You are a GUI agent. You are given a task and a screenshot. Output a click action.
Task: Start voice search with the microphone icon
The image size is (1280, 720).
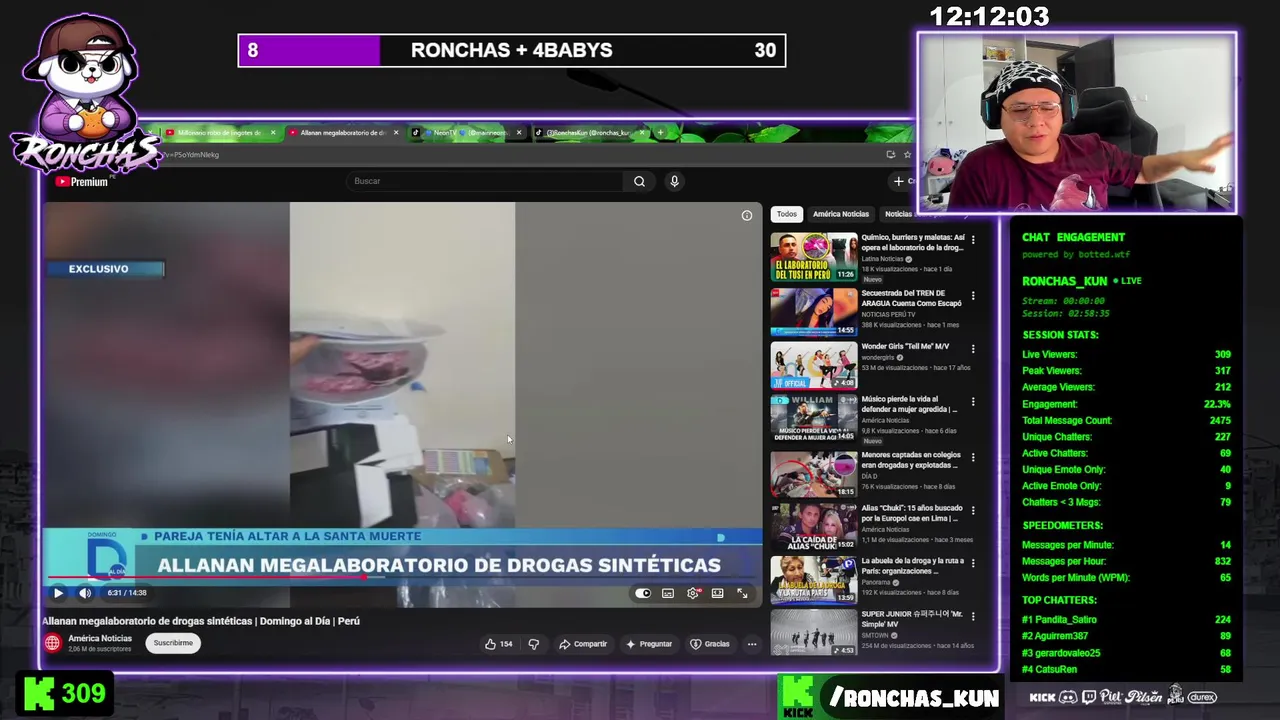[674, 181]
